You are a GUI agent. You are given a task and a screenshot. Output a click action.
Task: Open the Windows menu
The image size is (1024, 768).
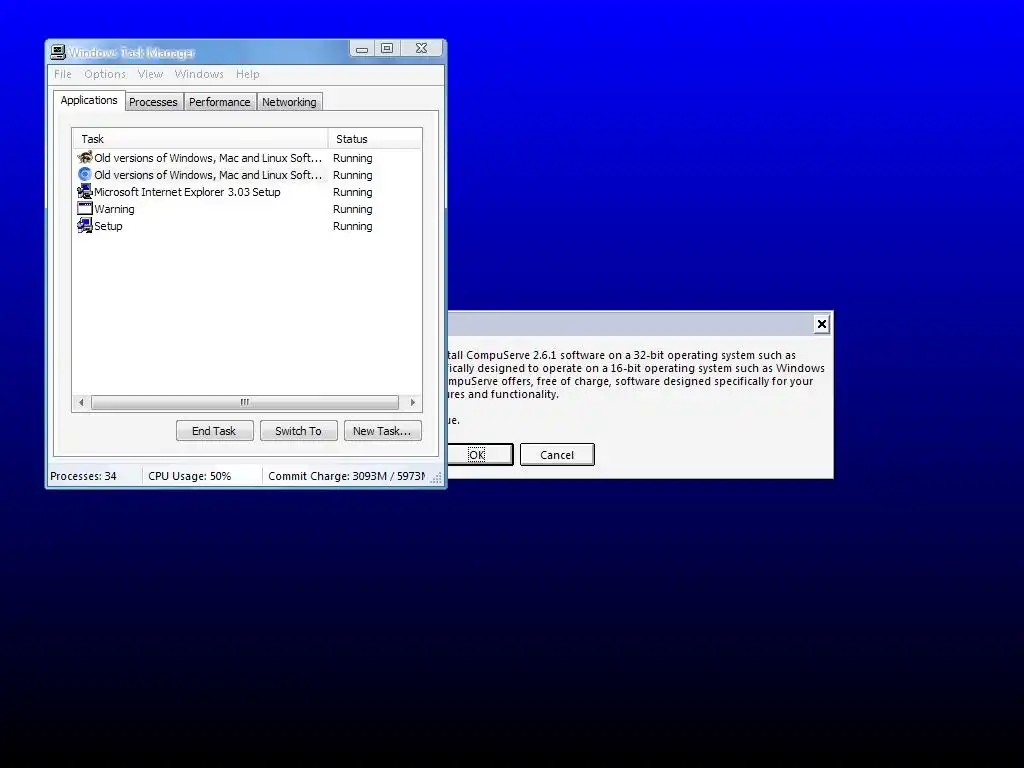[199, 74]
